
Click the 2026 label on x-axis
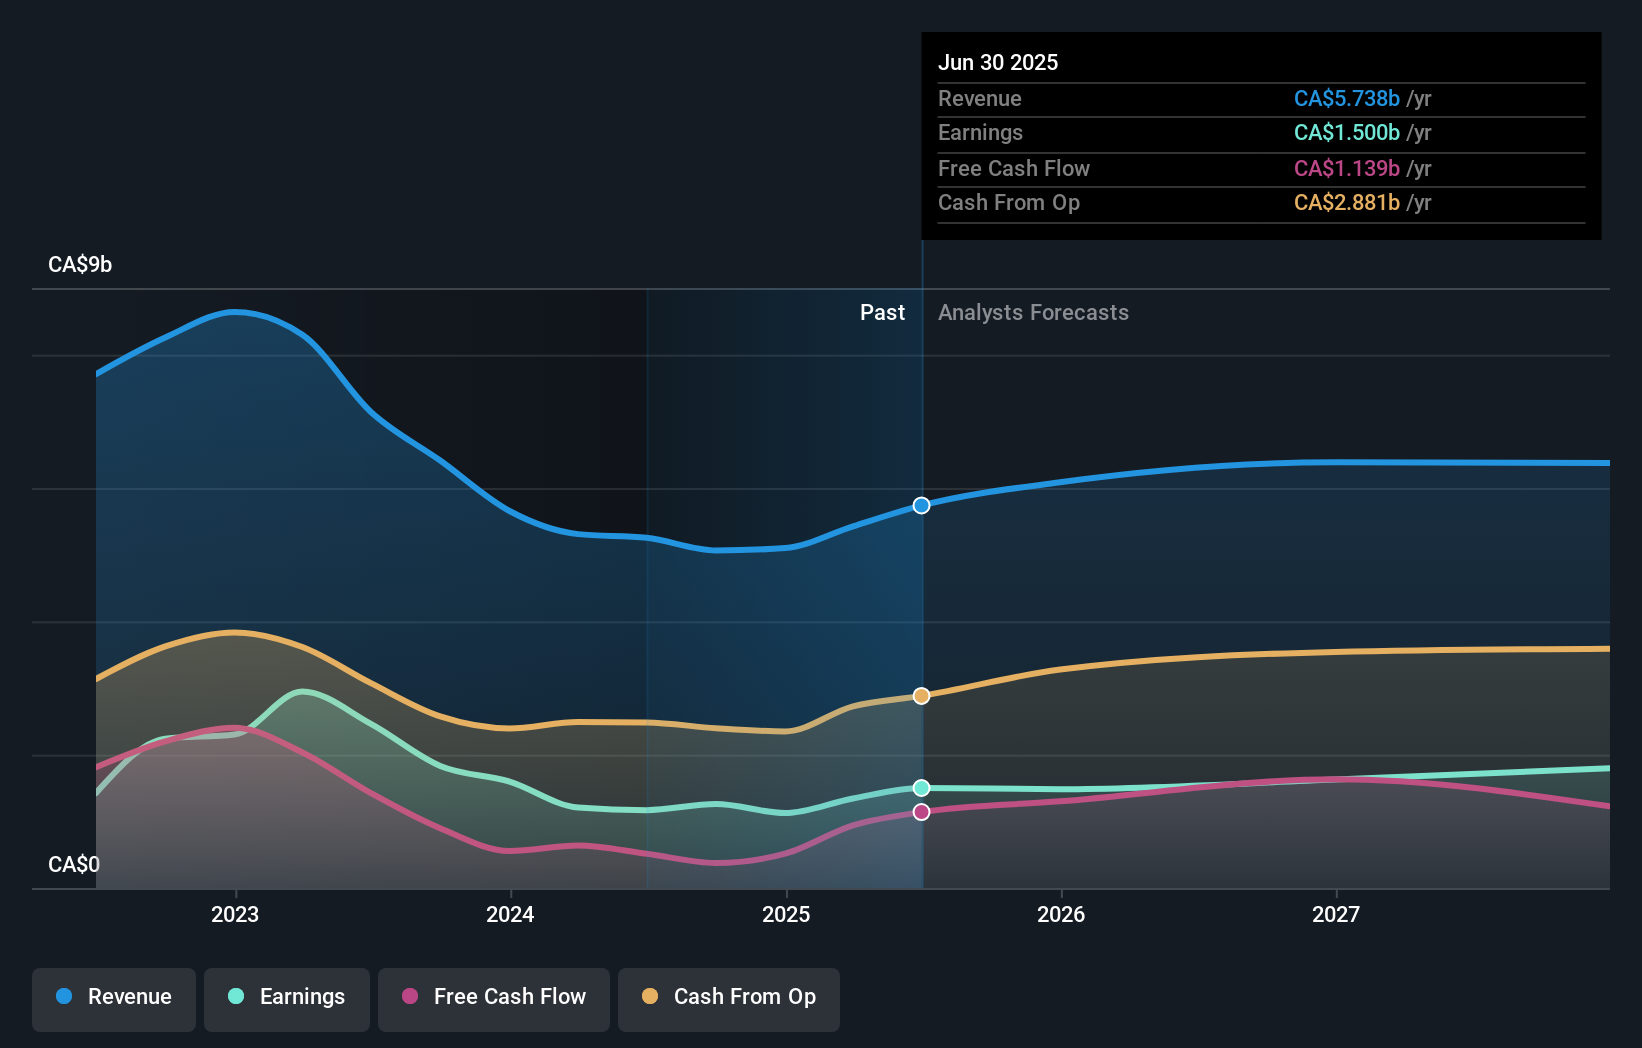[1062, 913]
